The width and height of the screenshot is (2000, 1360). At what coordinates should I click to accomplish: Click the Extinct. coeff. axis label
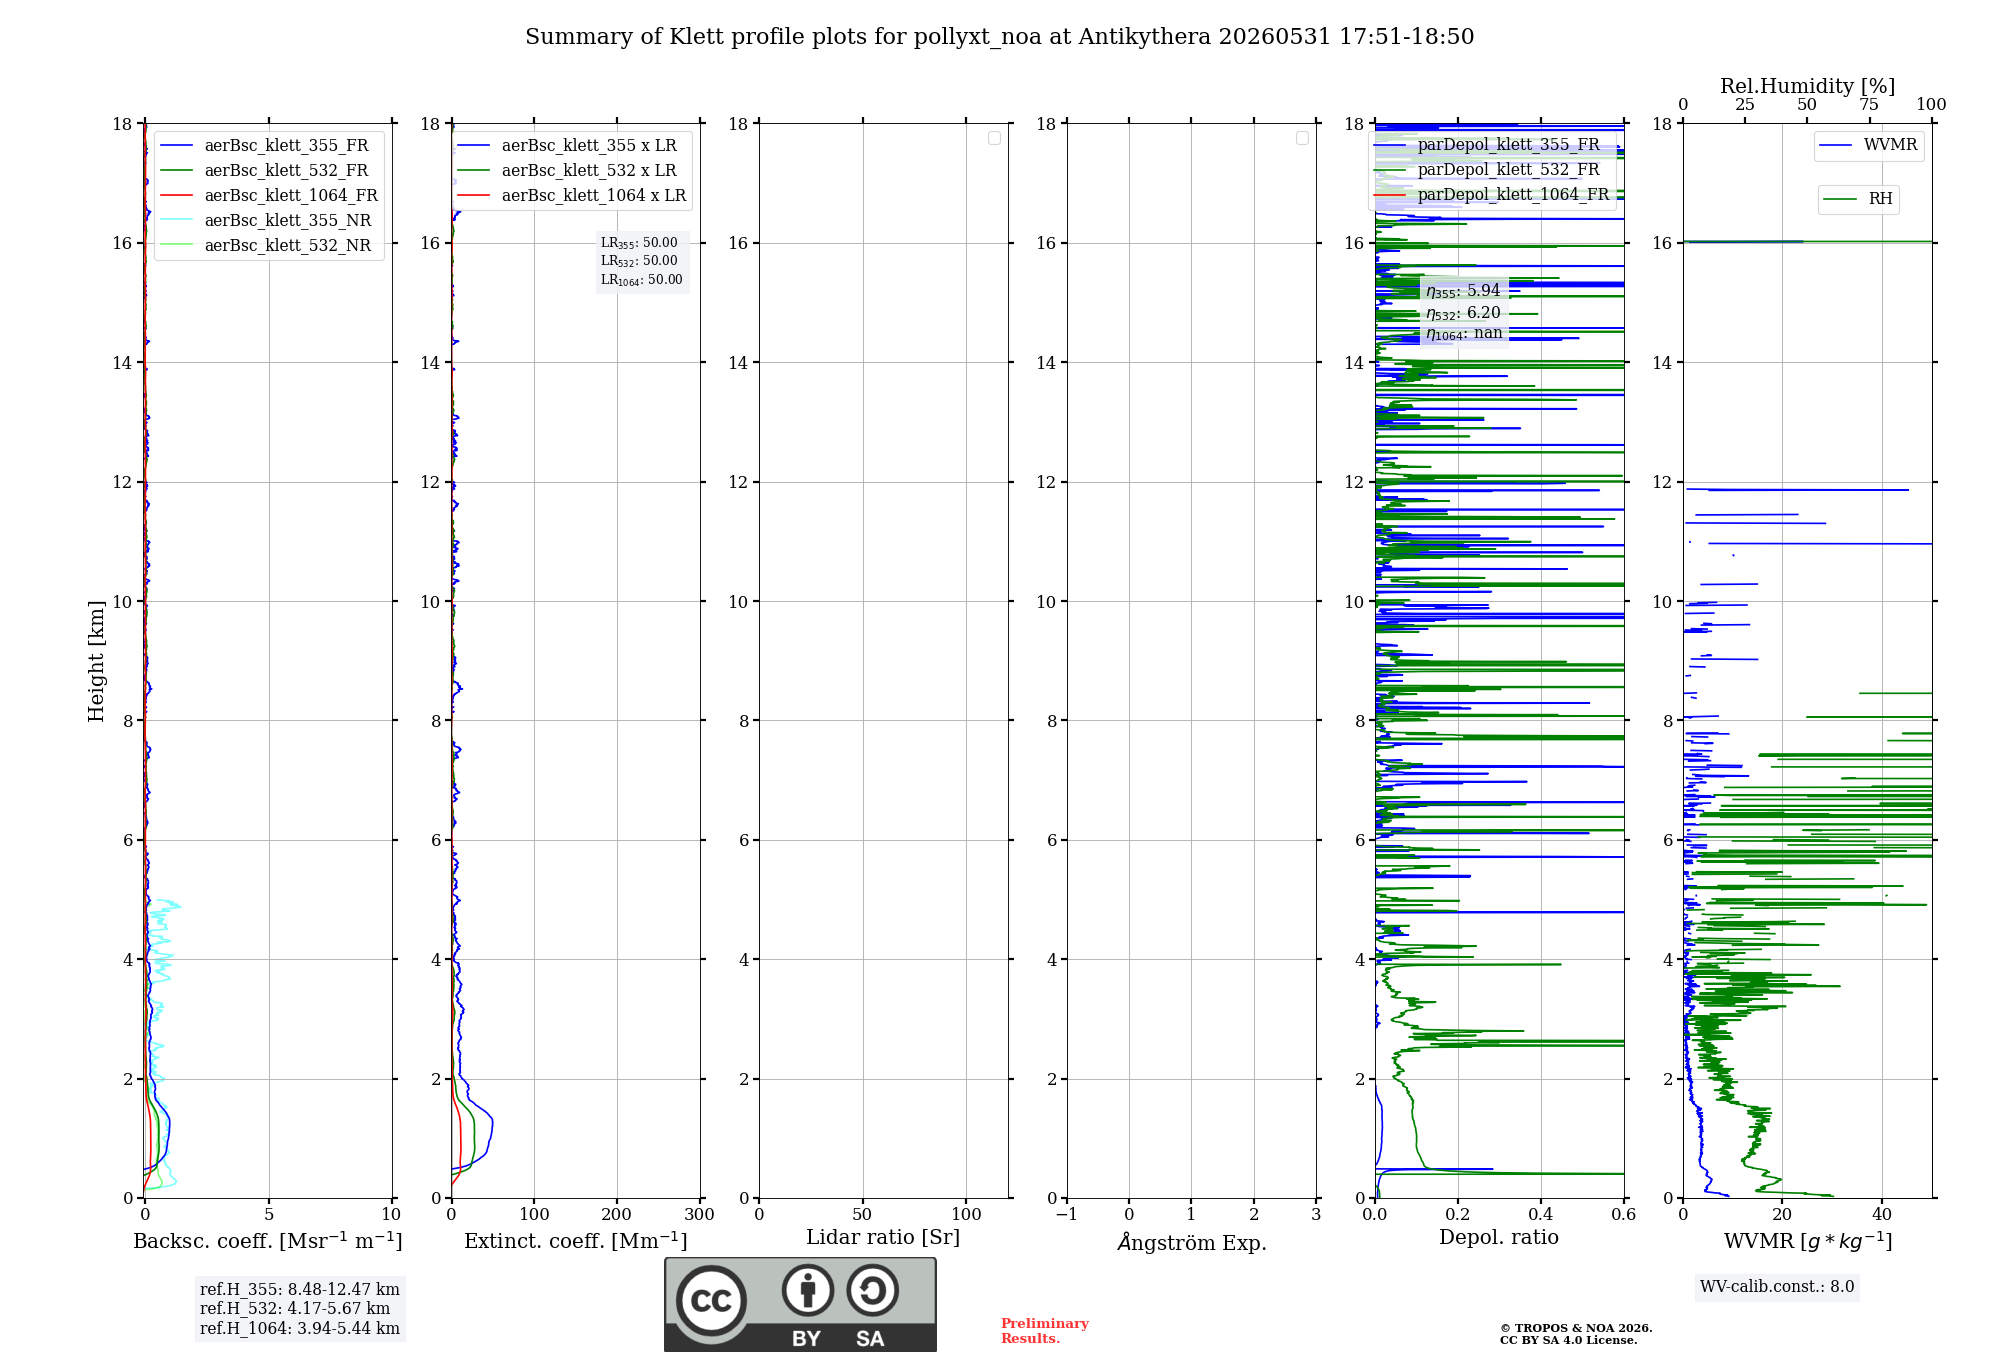coord(576,1241)
